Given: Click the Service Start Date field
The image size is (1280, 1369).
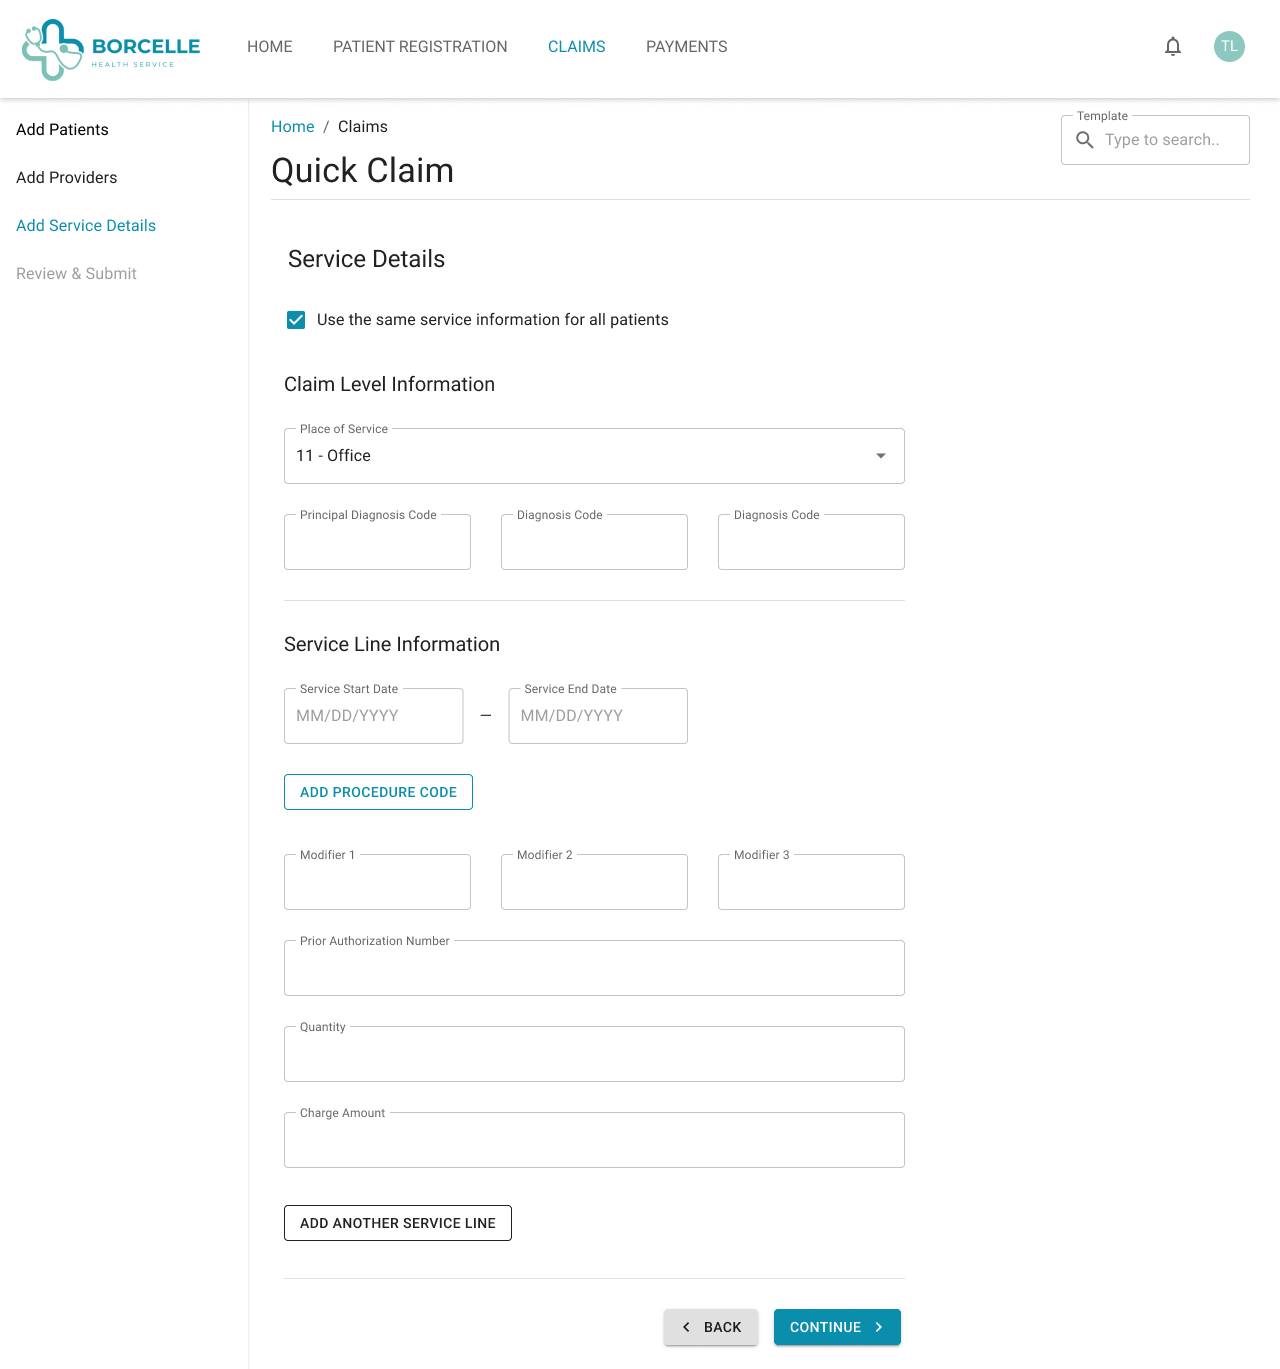Looking at the screenshot, I should click(x=373, y=716).
